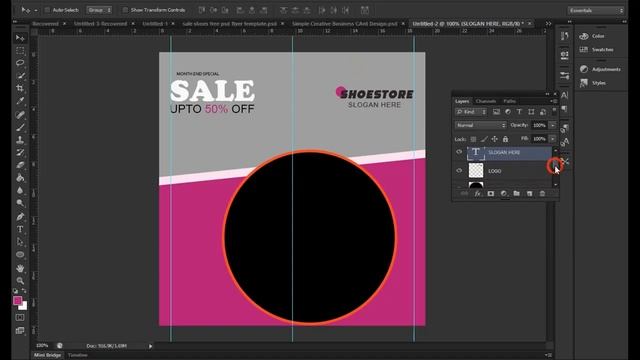
Task: Select the Pen tool
Action: pyautogui.click(x=20, y=217)
